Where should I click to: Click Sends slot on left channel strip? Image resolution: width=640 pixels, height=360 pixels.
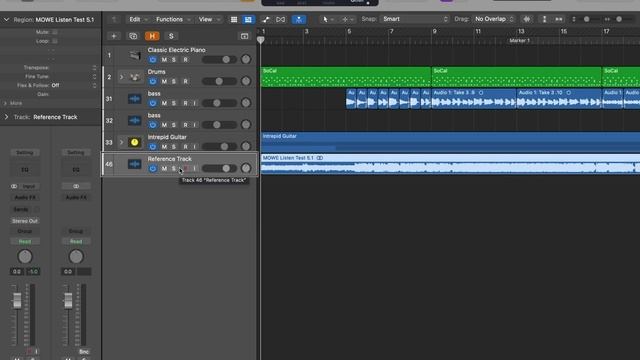[x=21, y=209]
